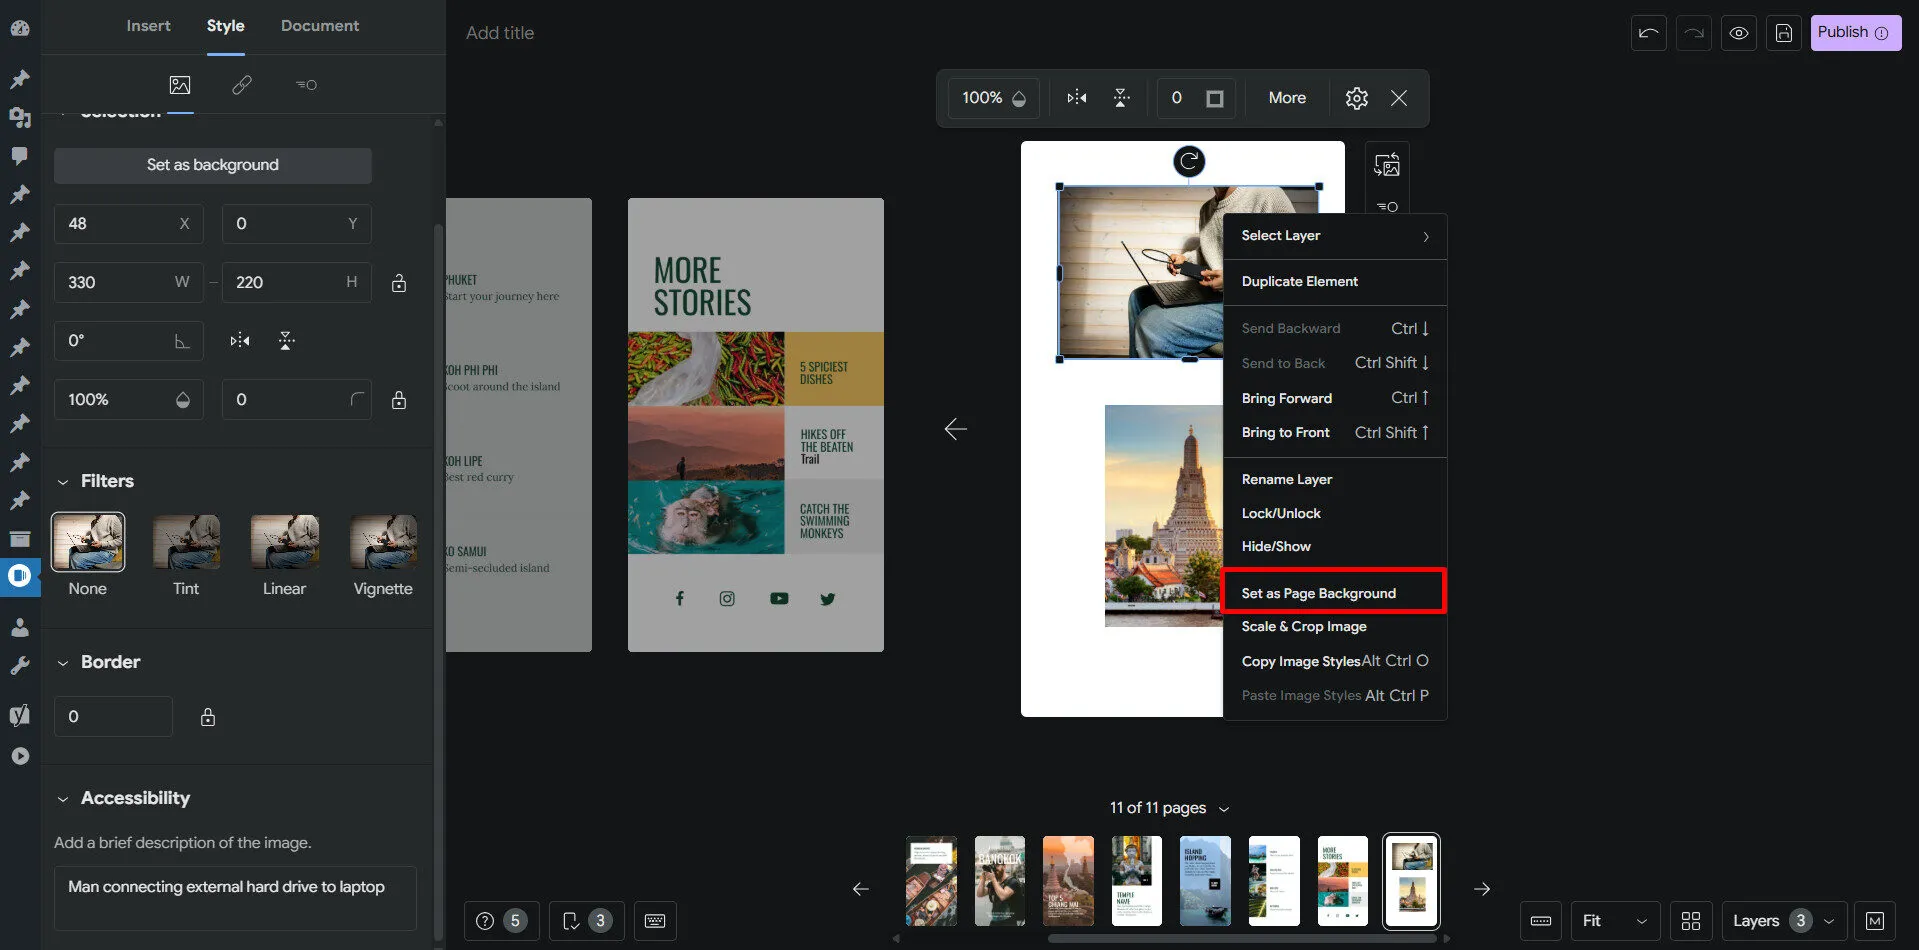
Task: Click the Set as background button
Action: point(212,165)
